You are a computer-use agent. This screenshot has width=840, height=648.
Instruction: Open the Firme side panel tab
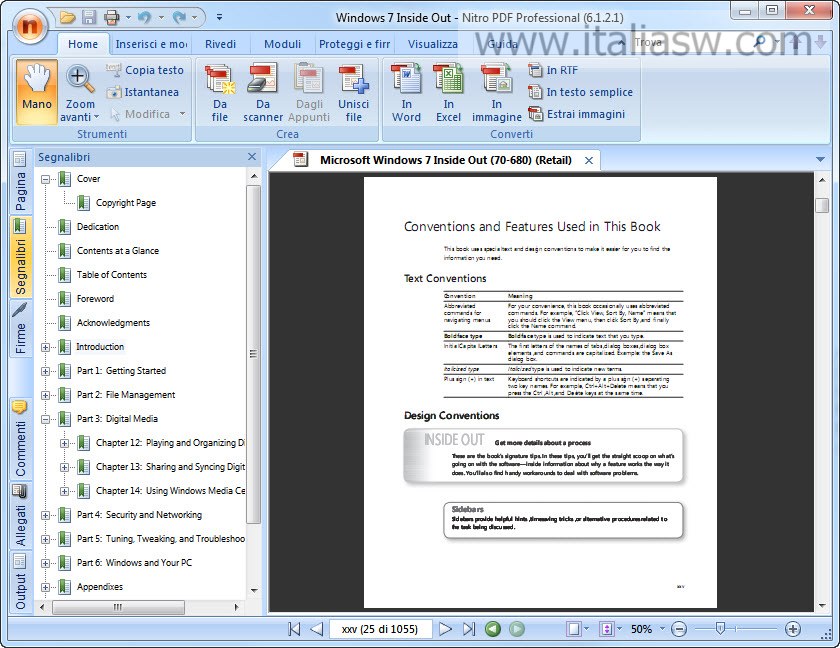pos(20,328)
